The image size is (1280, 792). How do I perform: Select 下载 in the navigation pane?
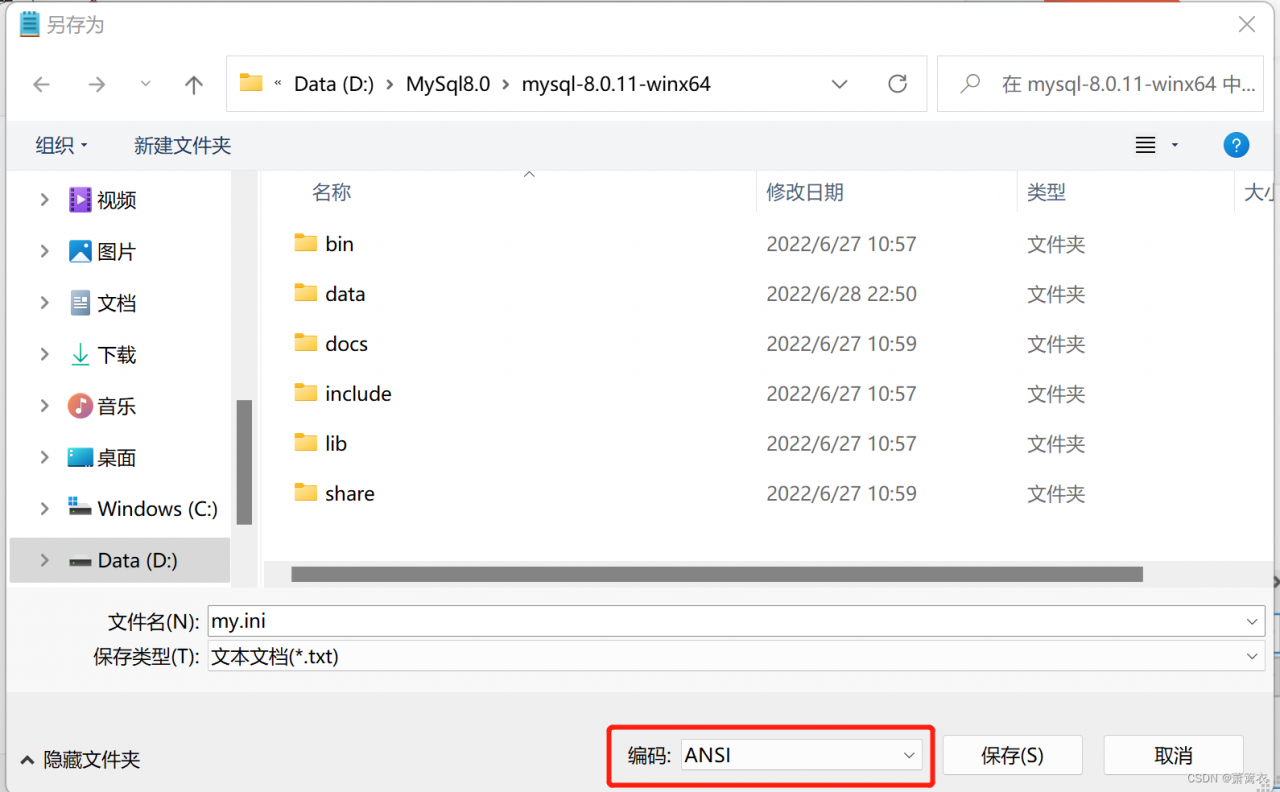click(103, 354)
